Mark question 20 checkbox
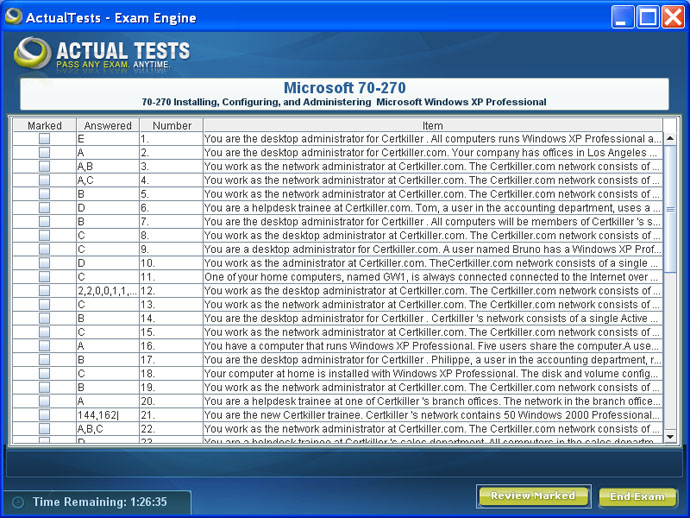The image size is (690, 518). [44, 401]
